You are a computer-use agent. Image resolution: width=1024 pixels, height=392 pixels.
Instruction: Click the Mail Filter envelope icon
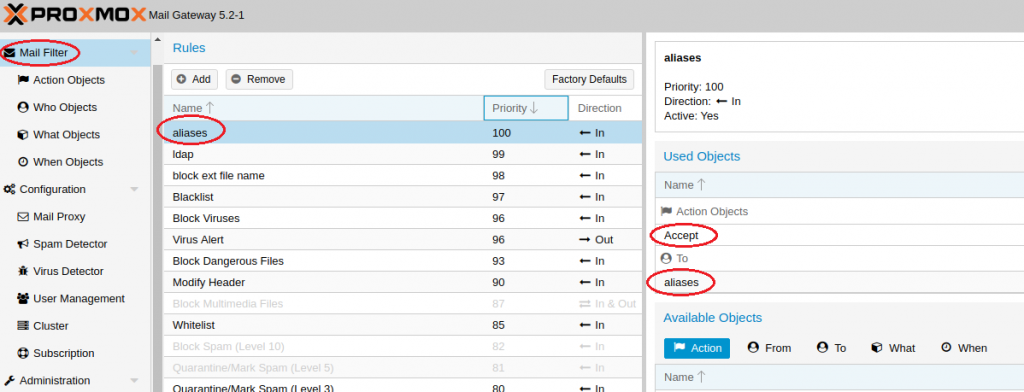(10, 52)
